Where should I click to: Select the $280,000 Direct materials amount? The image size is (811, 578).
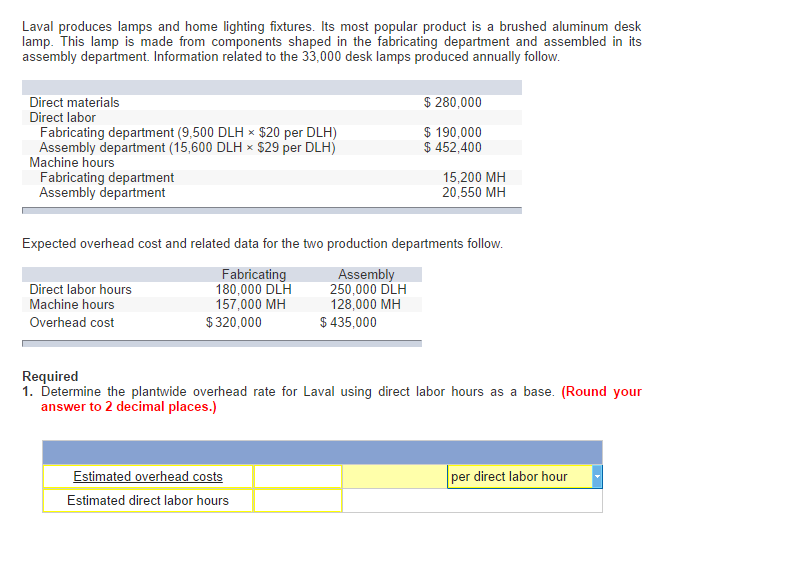(453, 102)
